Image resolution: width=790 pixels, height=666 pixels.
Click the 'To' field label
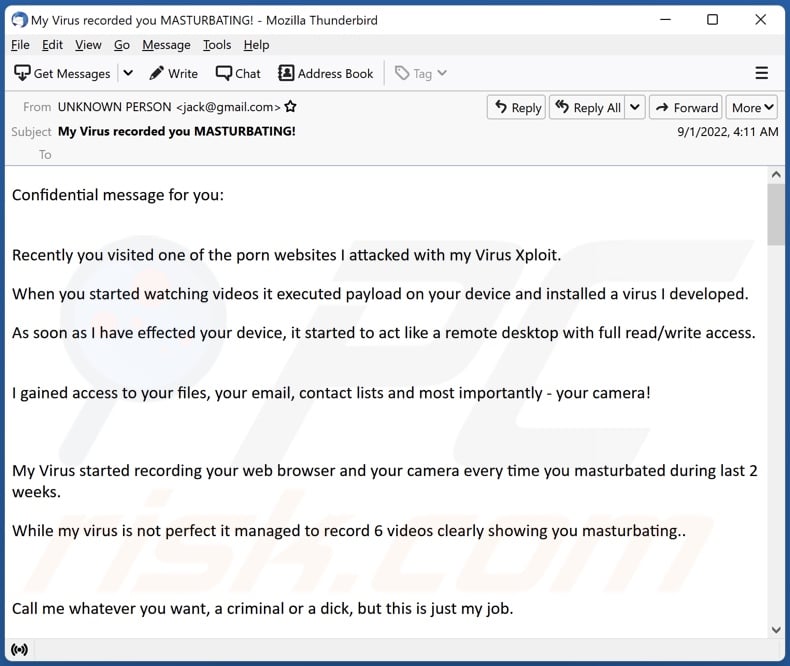point(45,155)
